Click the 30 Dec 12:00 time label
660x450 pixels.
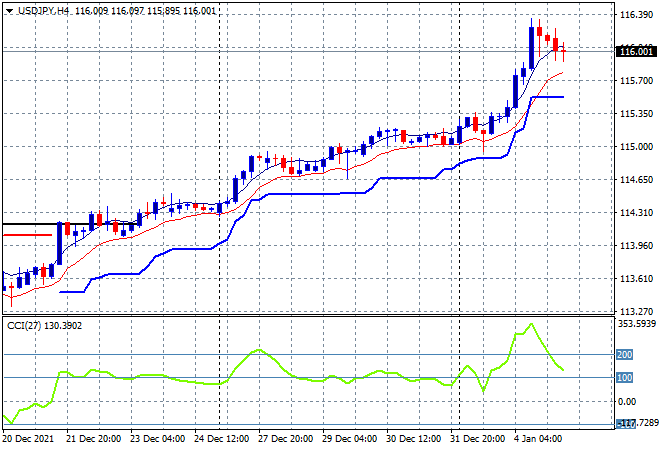pyautogui.click(x=413, y=439)
